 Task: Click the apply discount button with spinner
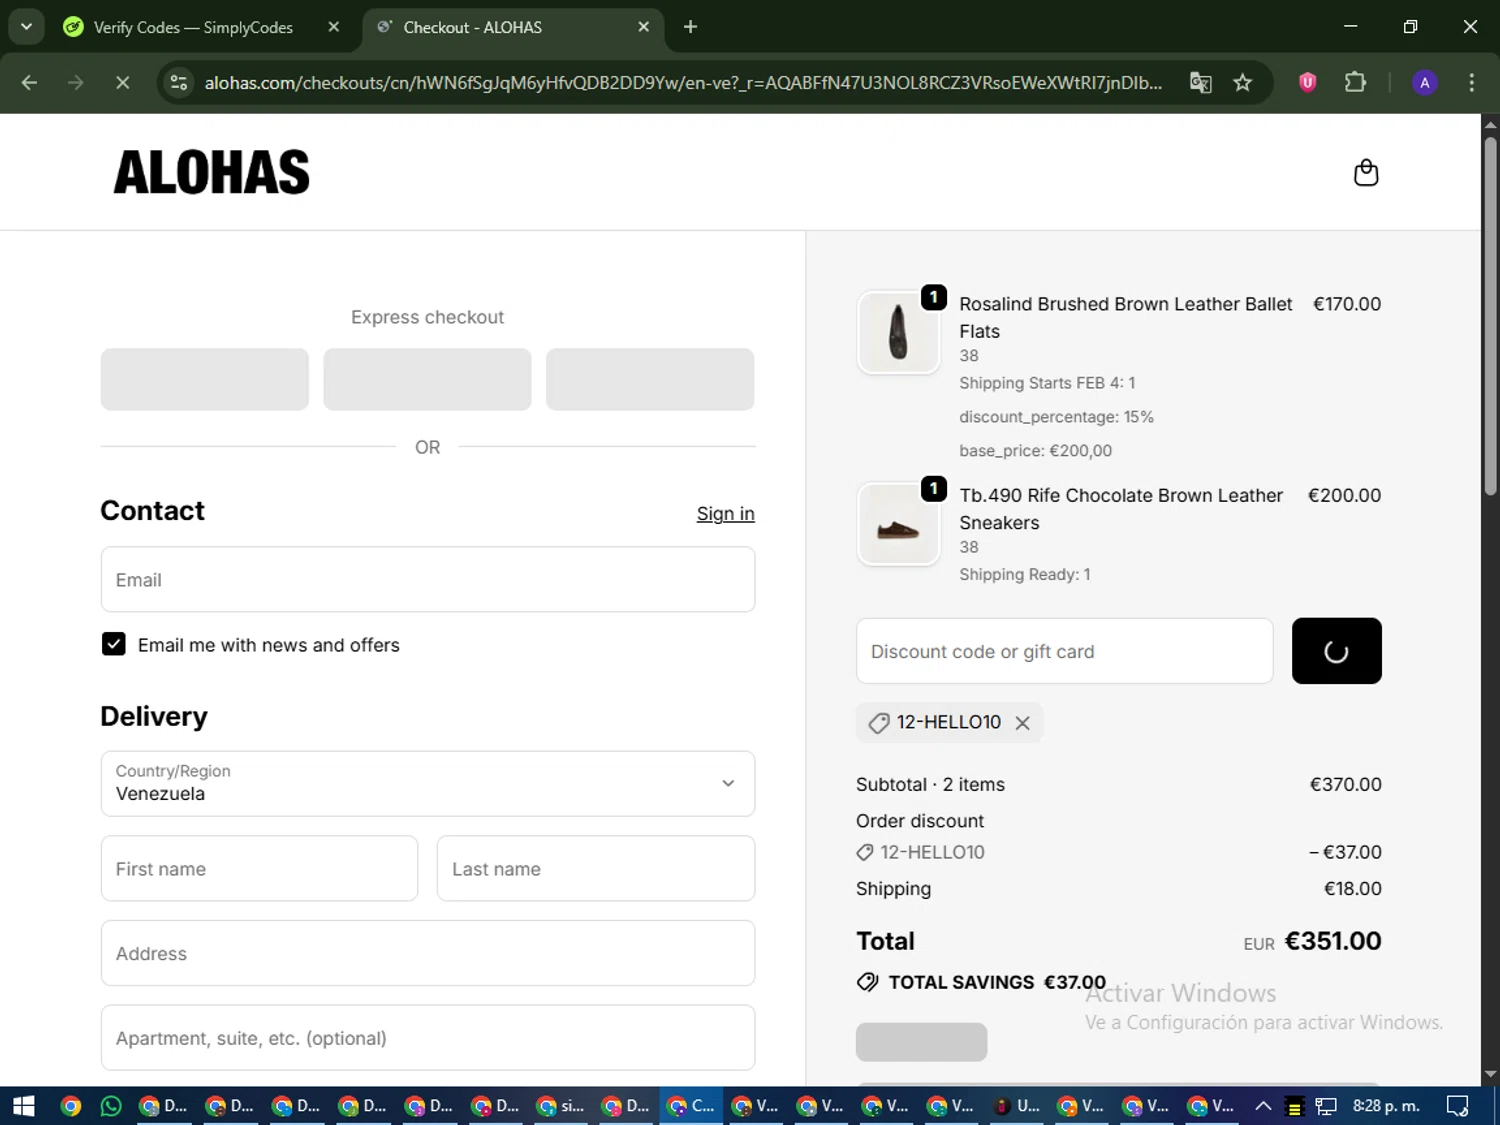1336,651
